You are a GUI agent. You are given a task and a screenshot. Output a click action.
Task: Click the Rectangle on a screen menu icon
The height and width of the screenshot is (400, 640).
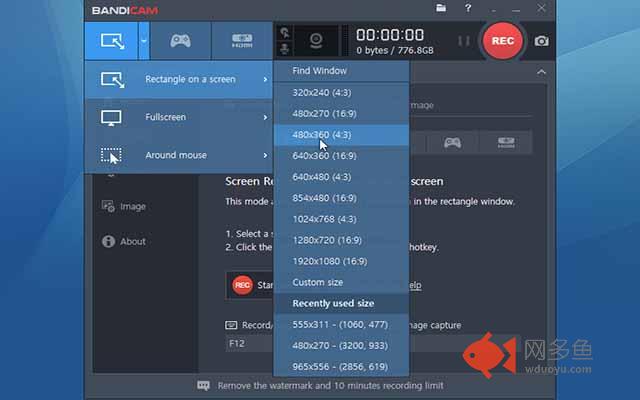(x=112, y=80)
